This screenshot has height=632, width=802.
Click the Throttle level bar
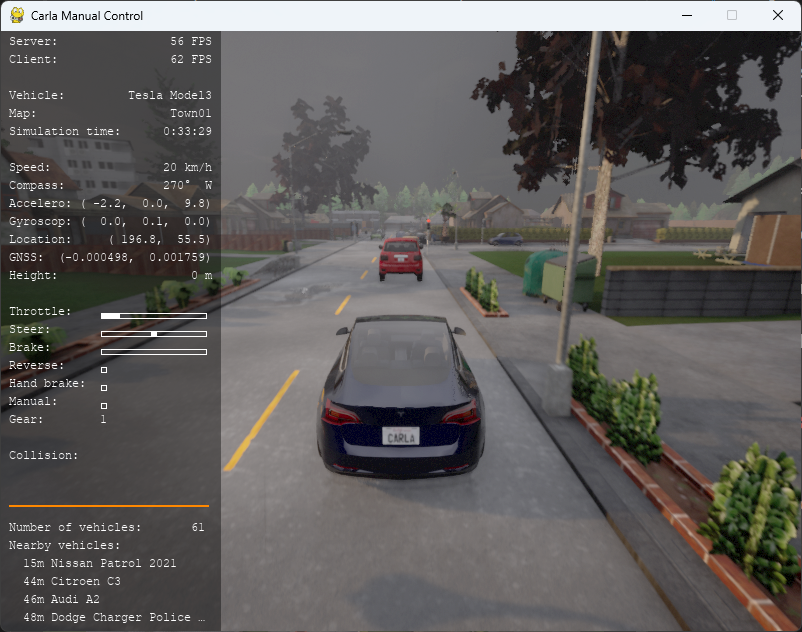153,315
